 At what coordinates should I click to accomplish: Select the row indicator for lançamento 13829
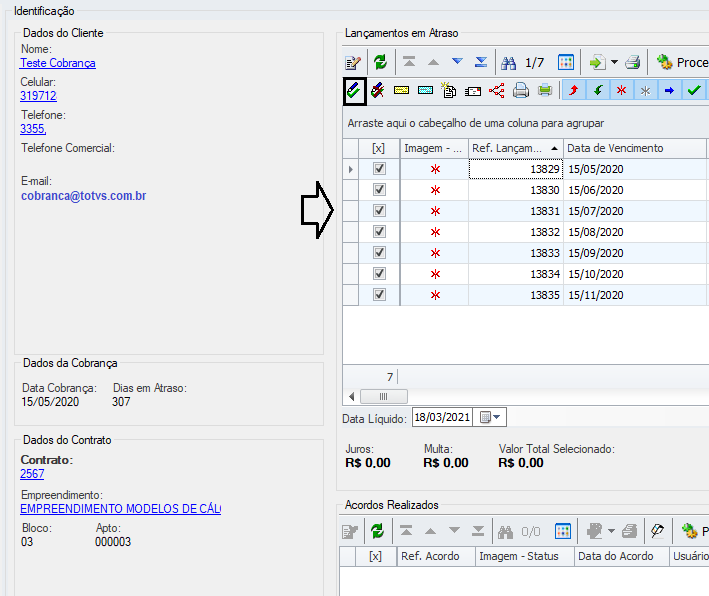coord(350,169)
